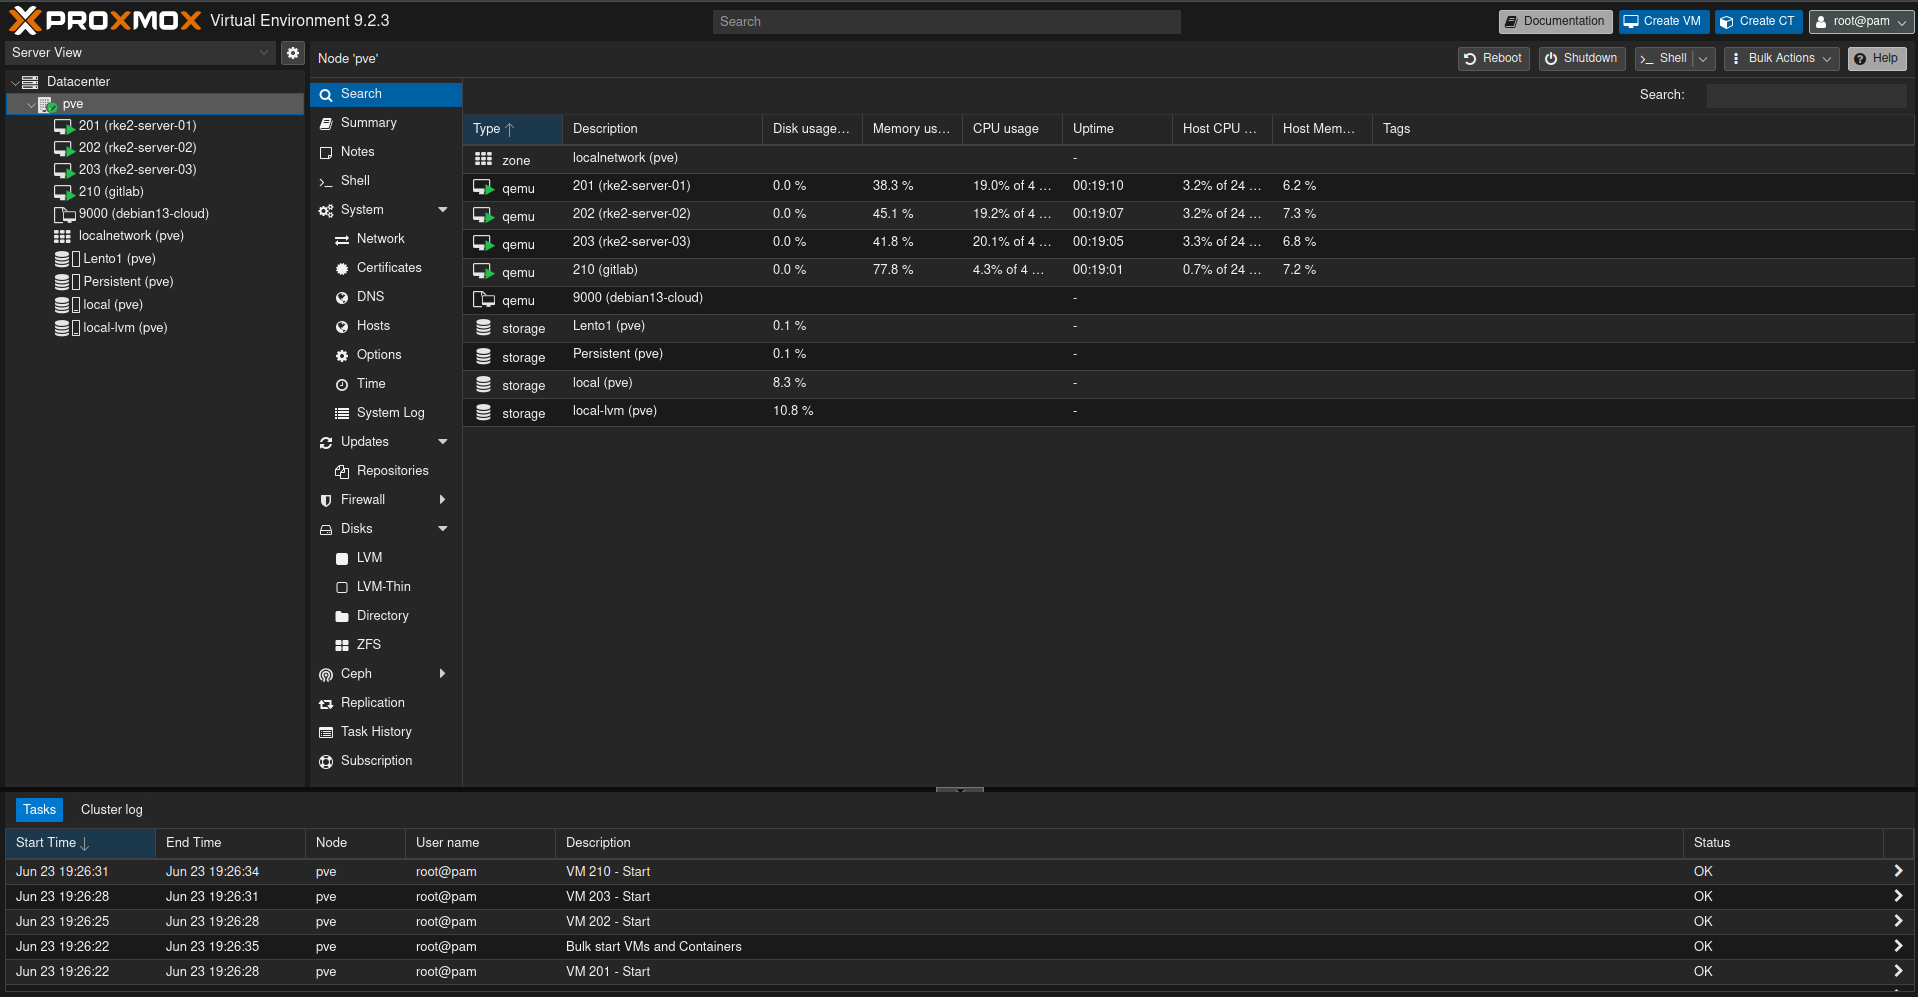The height and width of the screenshot is (997, 1918).
Task: Click the VM 201 rke2-server-01 tree icon
Action: [x=64, y=126]
